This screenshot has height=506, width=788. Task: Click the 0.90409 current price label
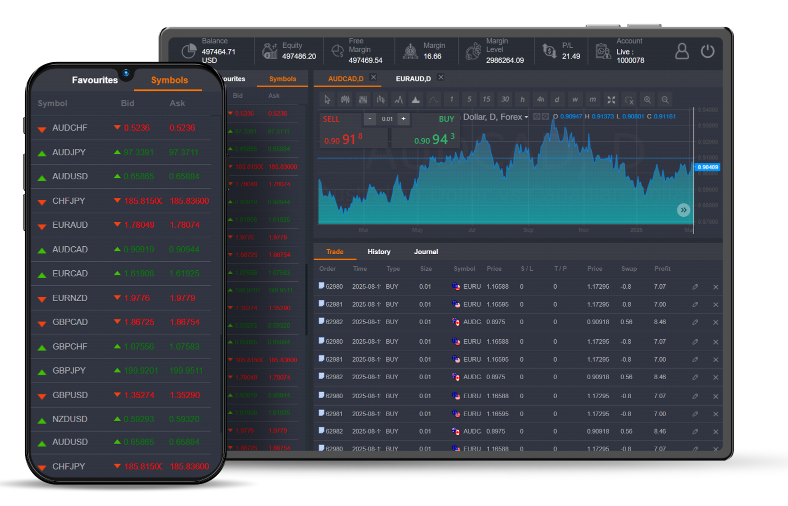(x=707, y=167)
